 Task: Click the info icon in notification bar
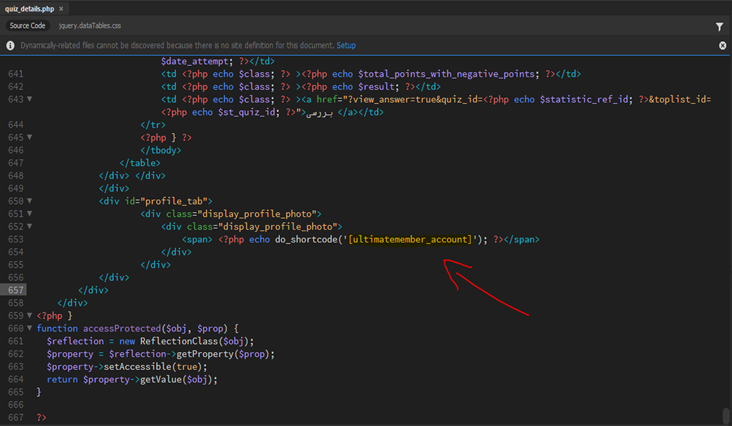coord(11,46)
